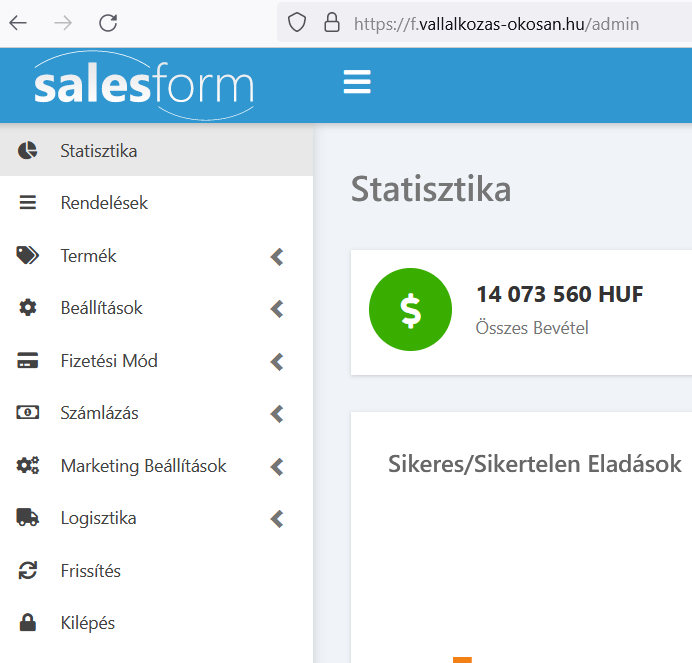Click the salesform logo
The height and width of the screenshot is (663, 692).
tap(144, 85)
